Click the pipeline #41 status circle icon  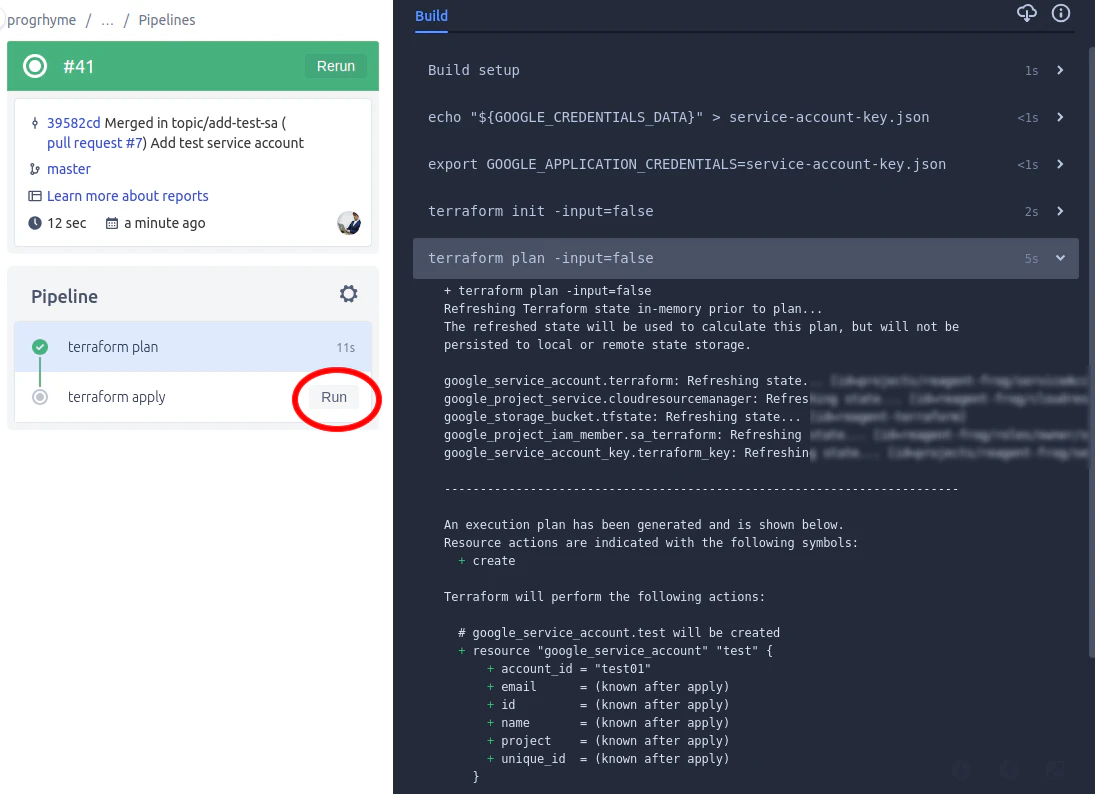click(x=35, y=66)
